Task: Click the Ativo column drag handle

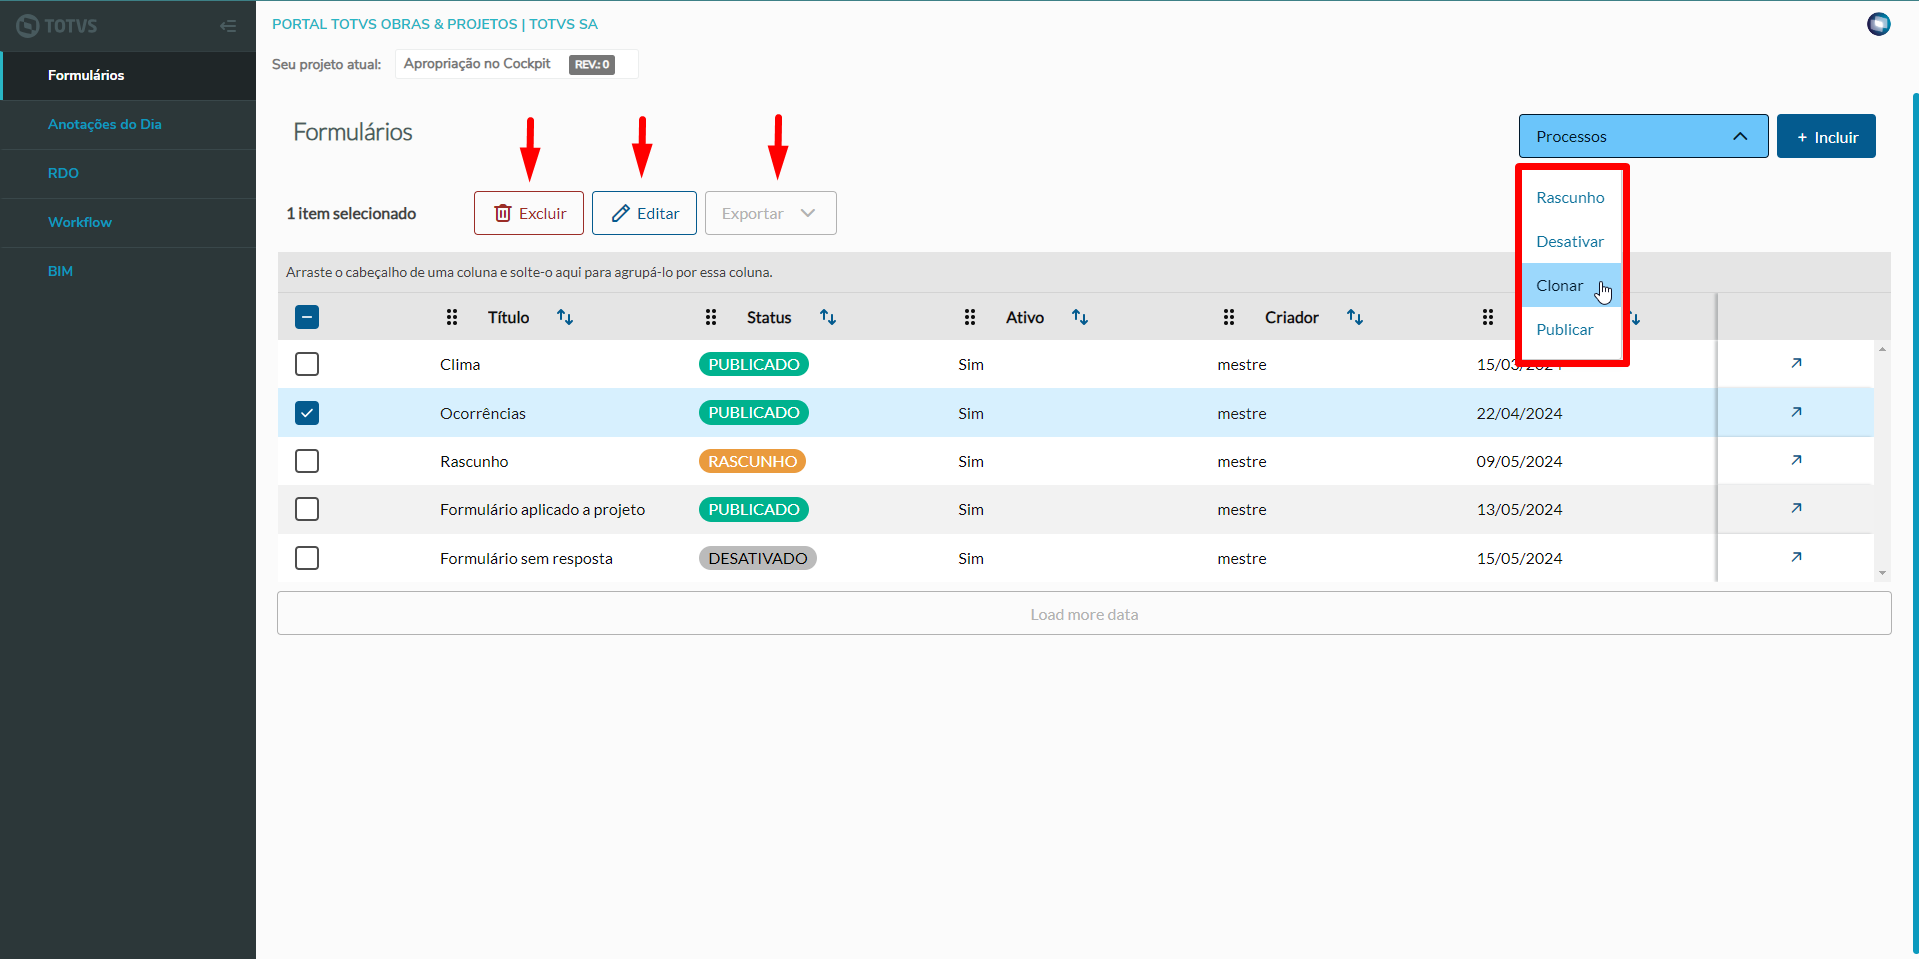Action: tap(970, 317)
